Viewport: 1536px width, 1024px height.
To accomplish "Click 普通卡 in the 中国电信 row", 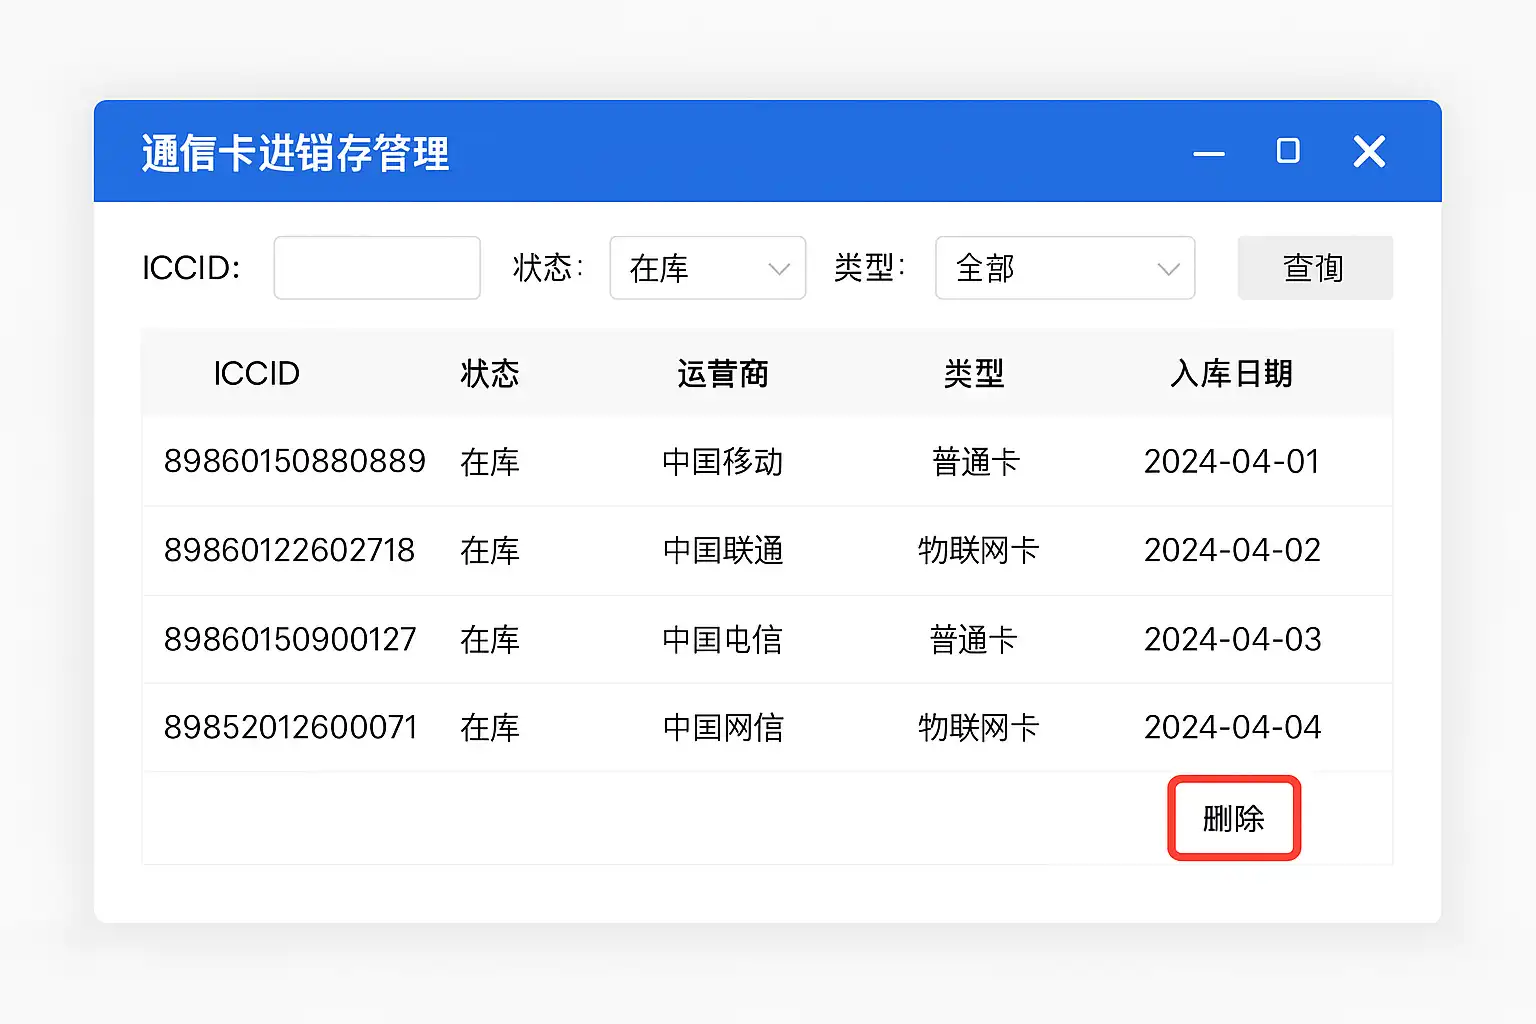I will [x=974, y=639].
